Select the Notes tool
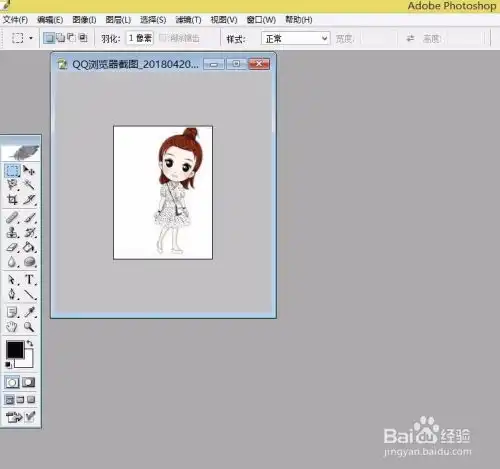This screenshot has height=469, width=500. 12,312
